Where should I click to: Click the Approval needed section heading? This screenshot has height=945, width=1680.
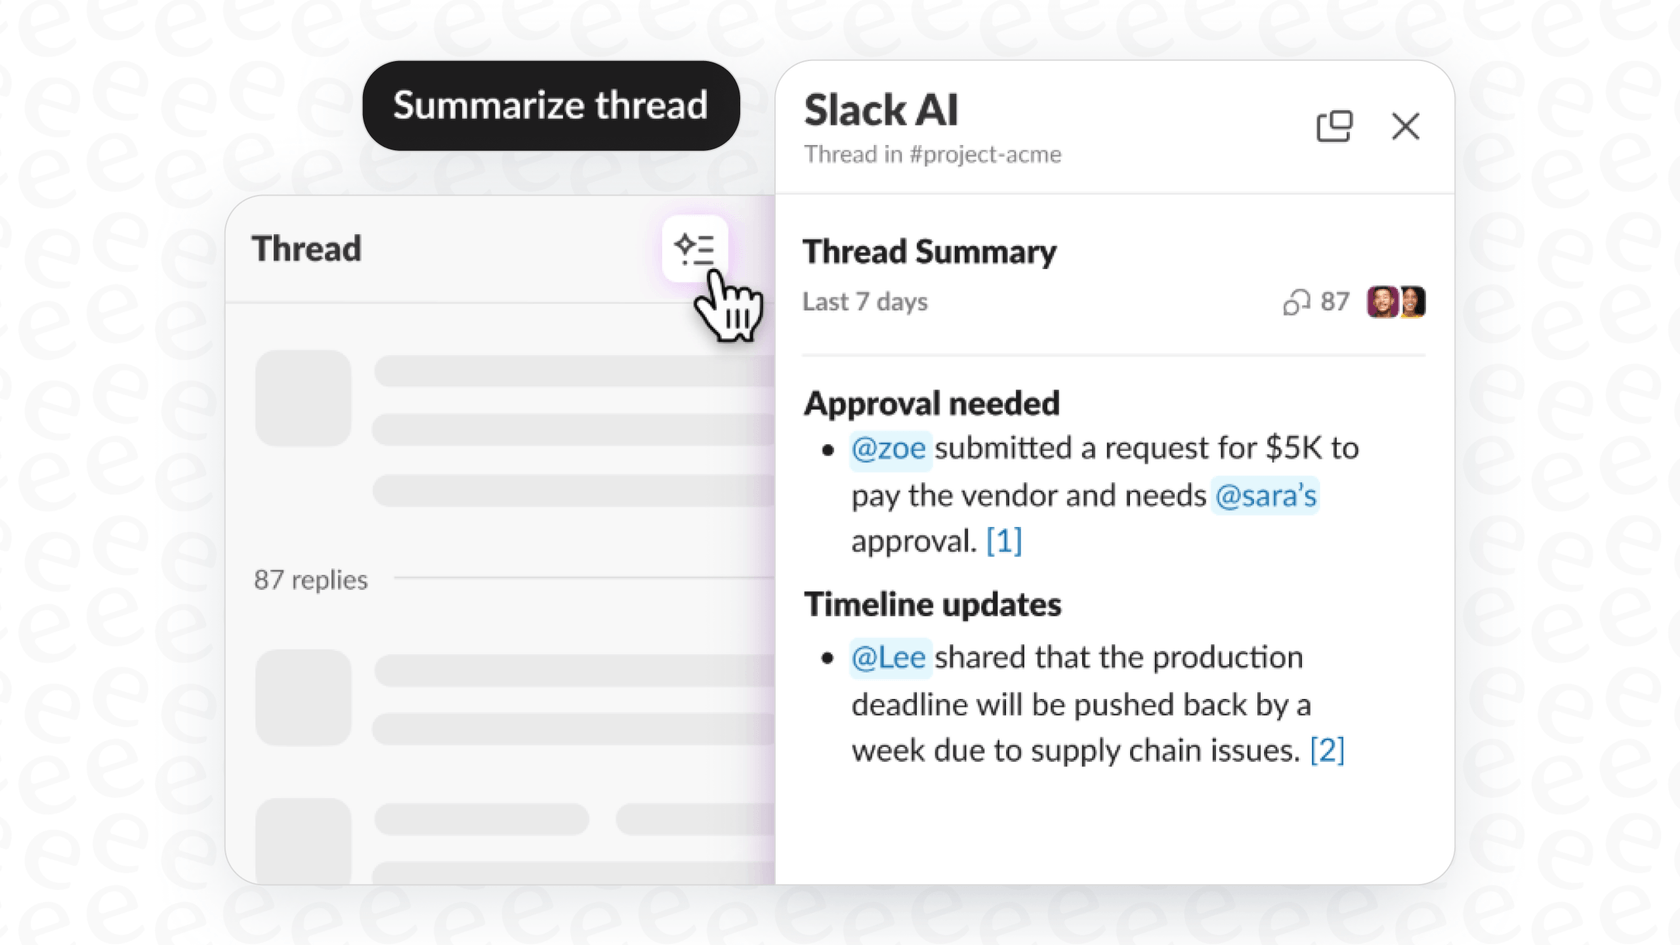point(930,403)
